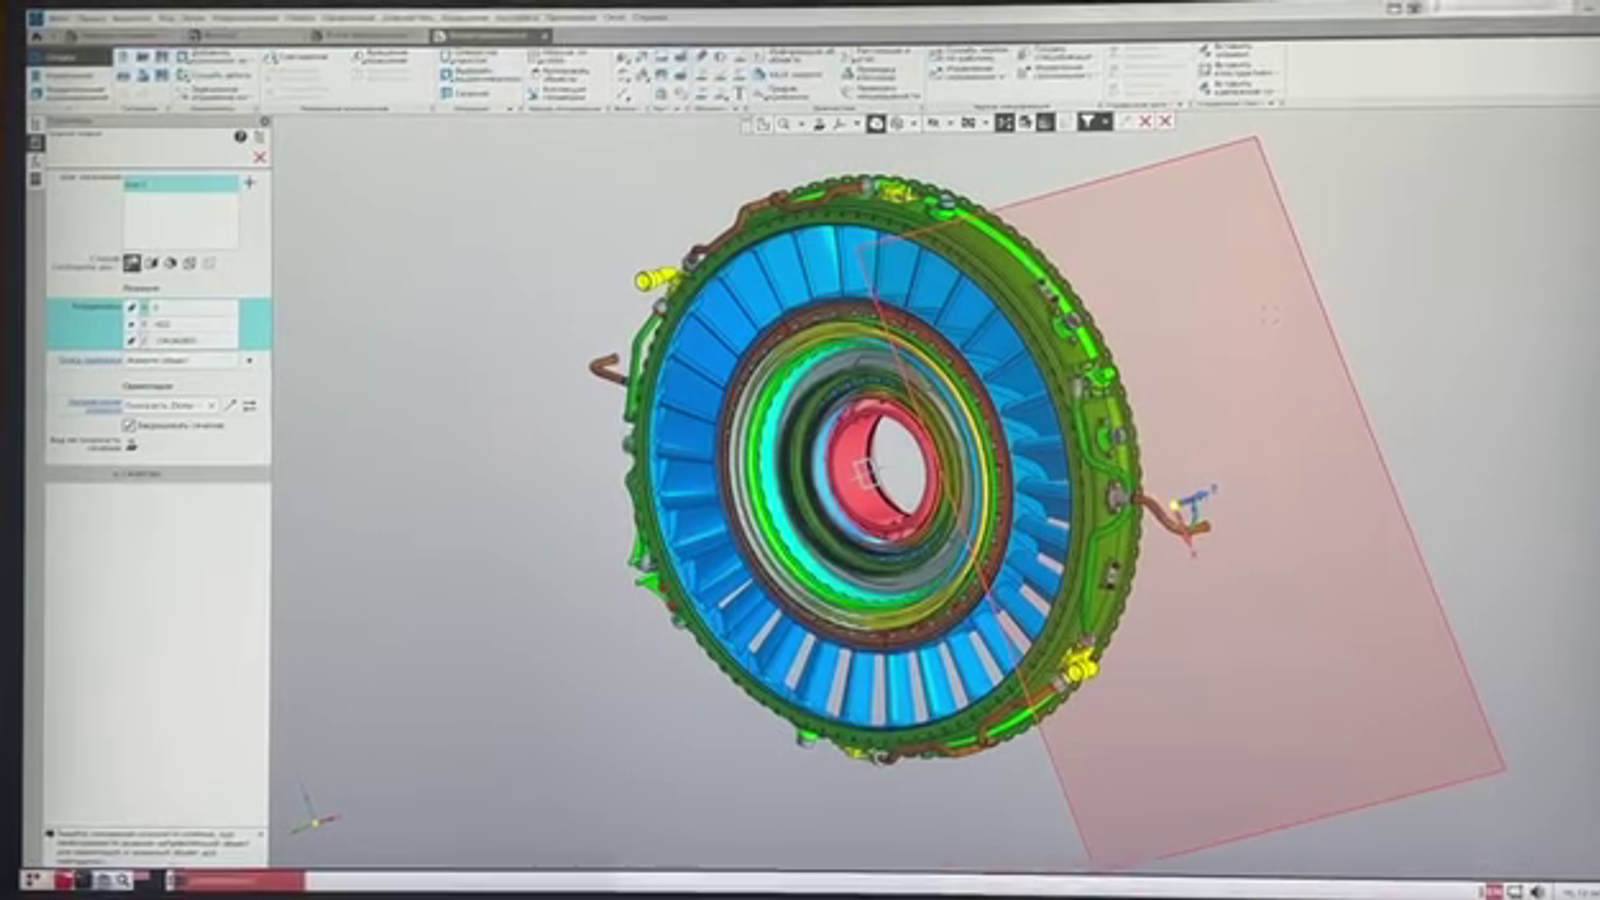Open the last menu in the menu bar
Screen dimensions: 1600x900
(650, 17)
